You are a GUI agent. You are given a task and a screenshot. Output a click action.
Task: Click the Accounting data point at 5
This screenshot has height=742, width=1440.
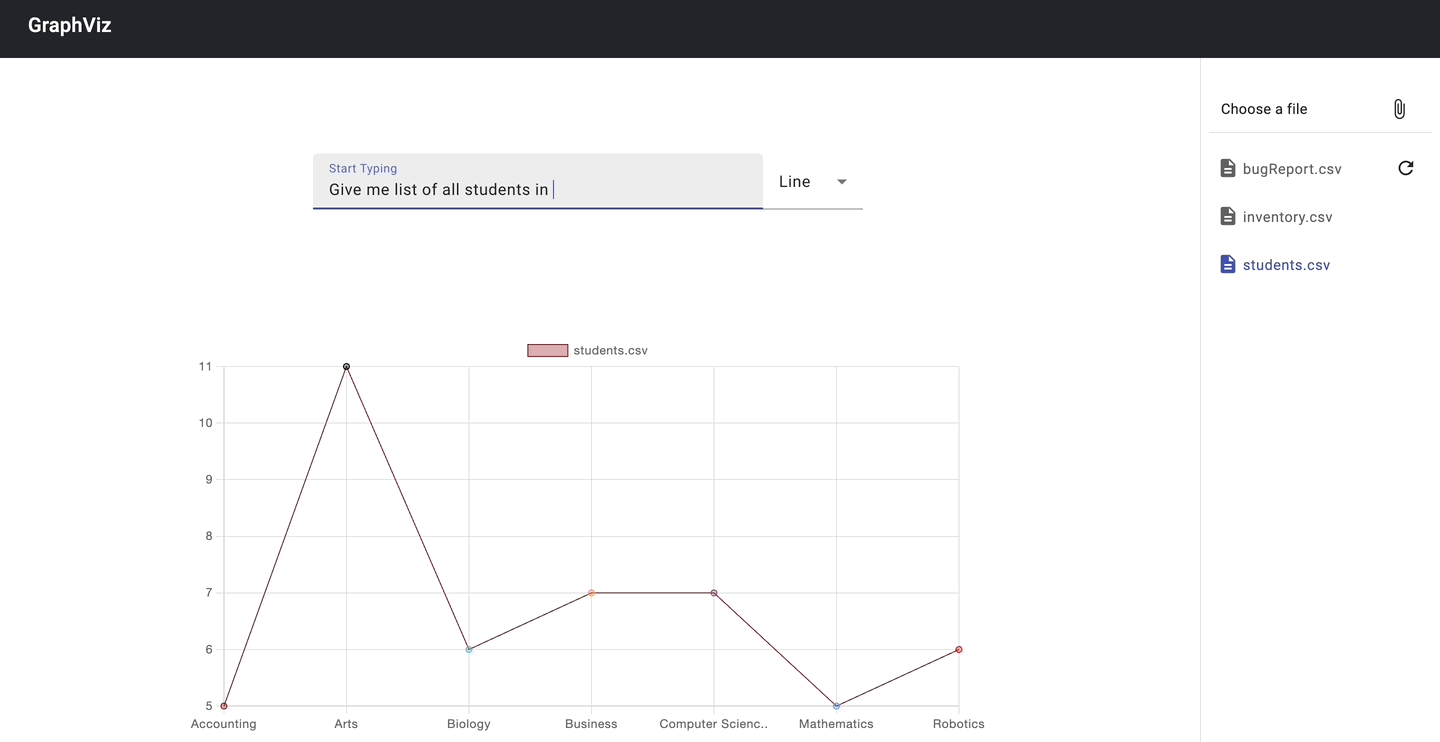point(224,706)
